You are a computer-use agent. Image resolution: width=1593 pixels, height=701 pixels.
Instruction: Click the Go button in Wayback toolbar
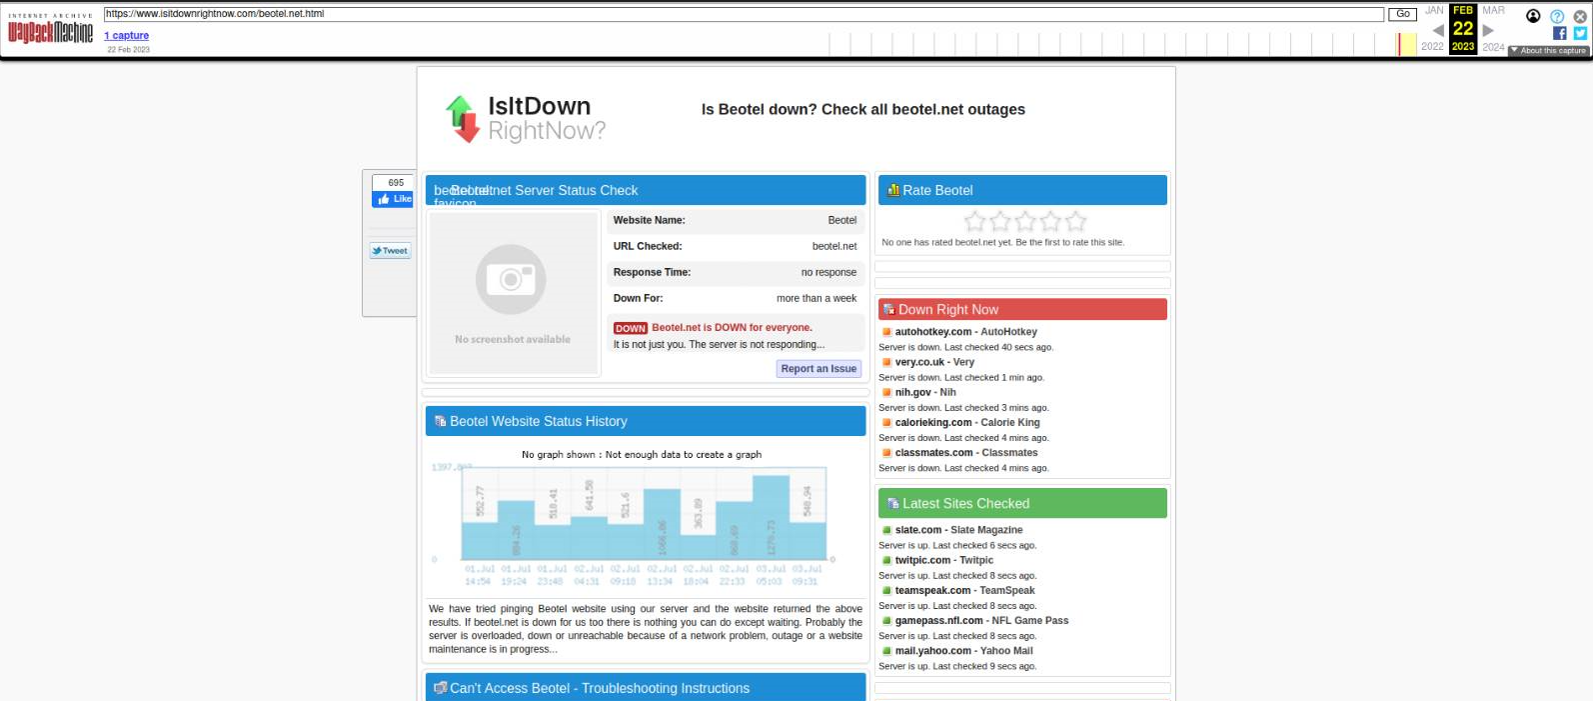(1402, 14)
